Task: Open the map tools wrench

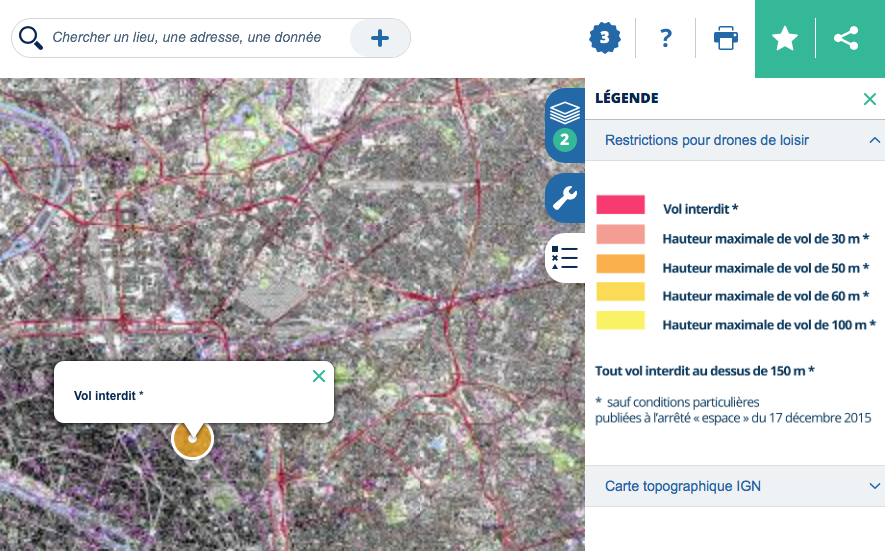Action: pyautogui.click(x=565, y=198)
